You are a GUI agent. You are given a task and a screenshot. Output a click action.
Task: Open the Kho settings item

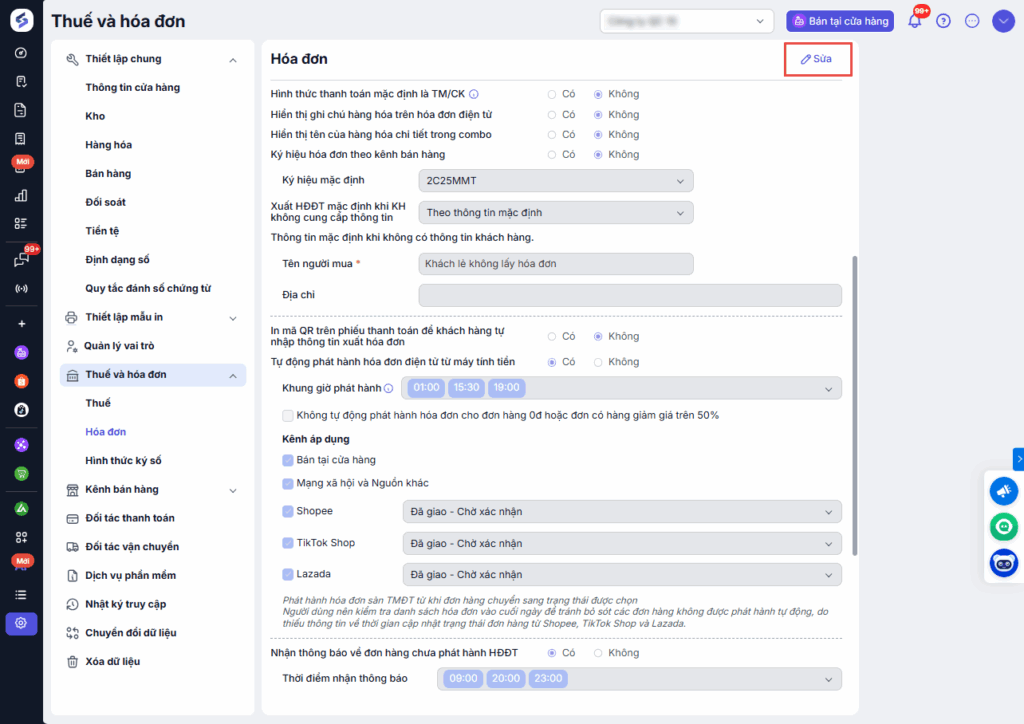click(95, 116)
